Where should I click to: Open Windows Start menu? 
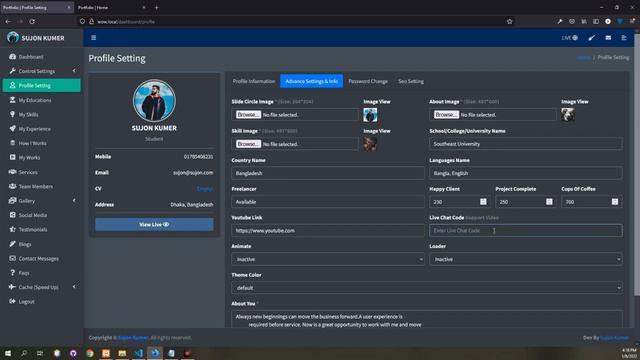coord(8,353)
